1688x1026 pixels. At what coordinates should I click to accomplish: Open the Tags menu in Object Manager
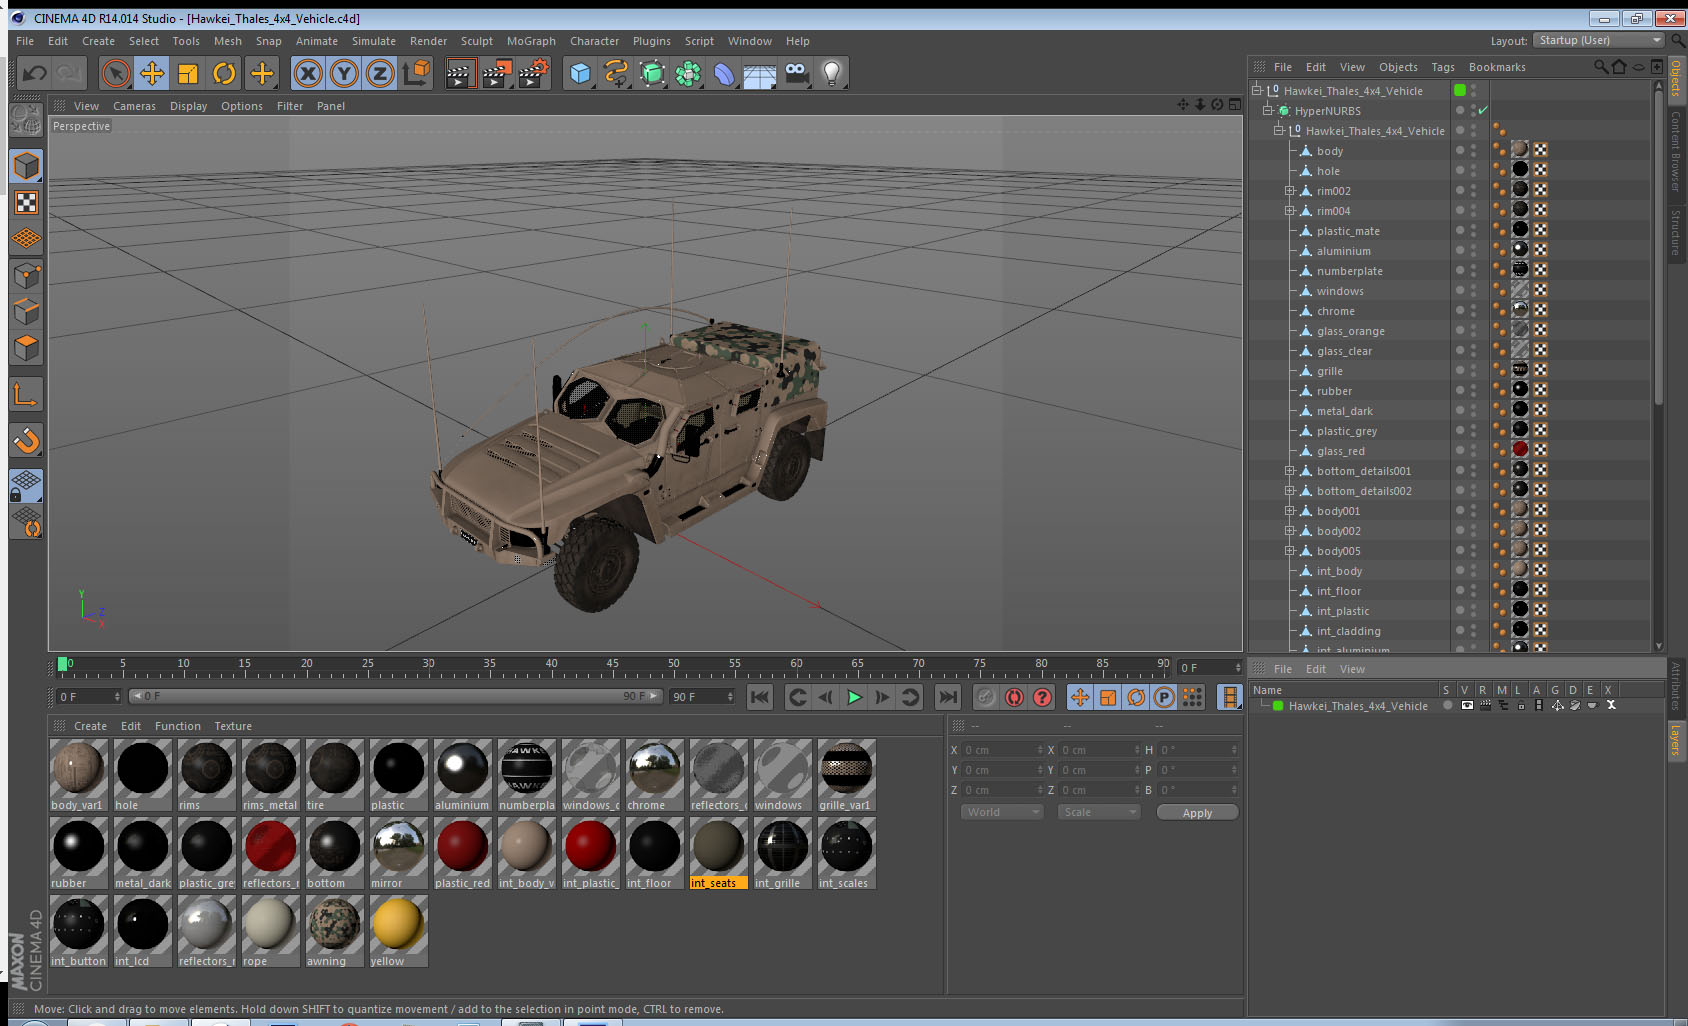(x=1443, y=67)
